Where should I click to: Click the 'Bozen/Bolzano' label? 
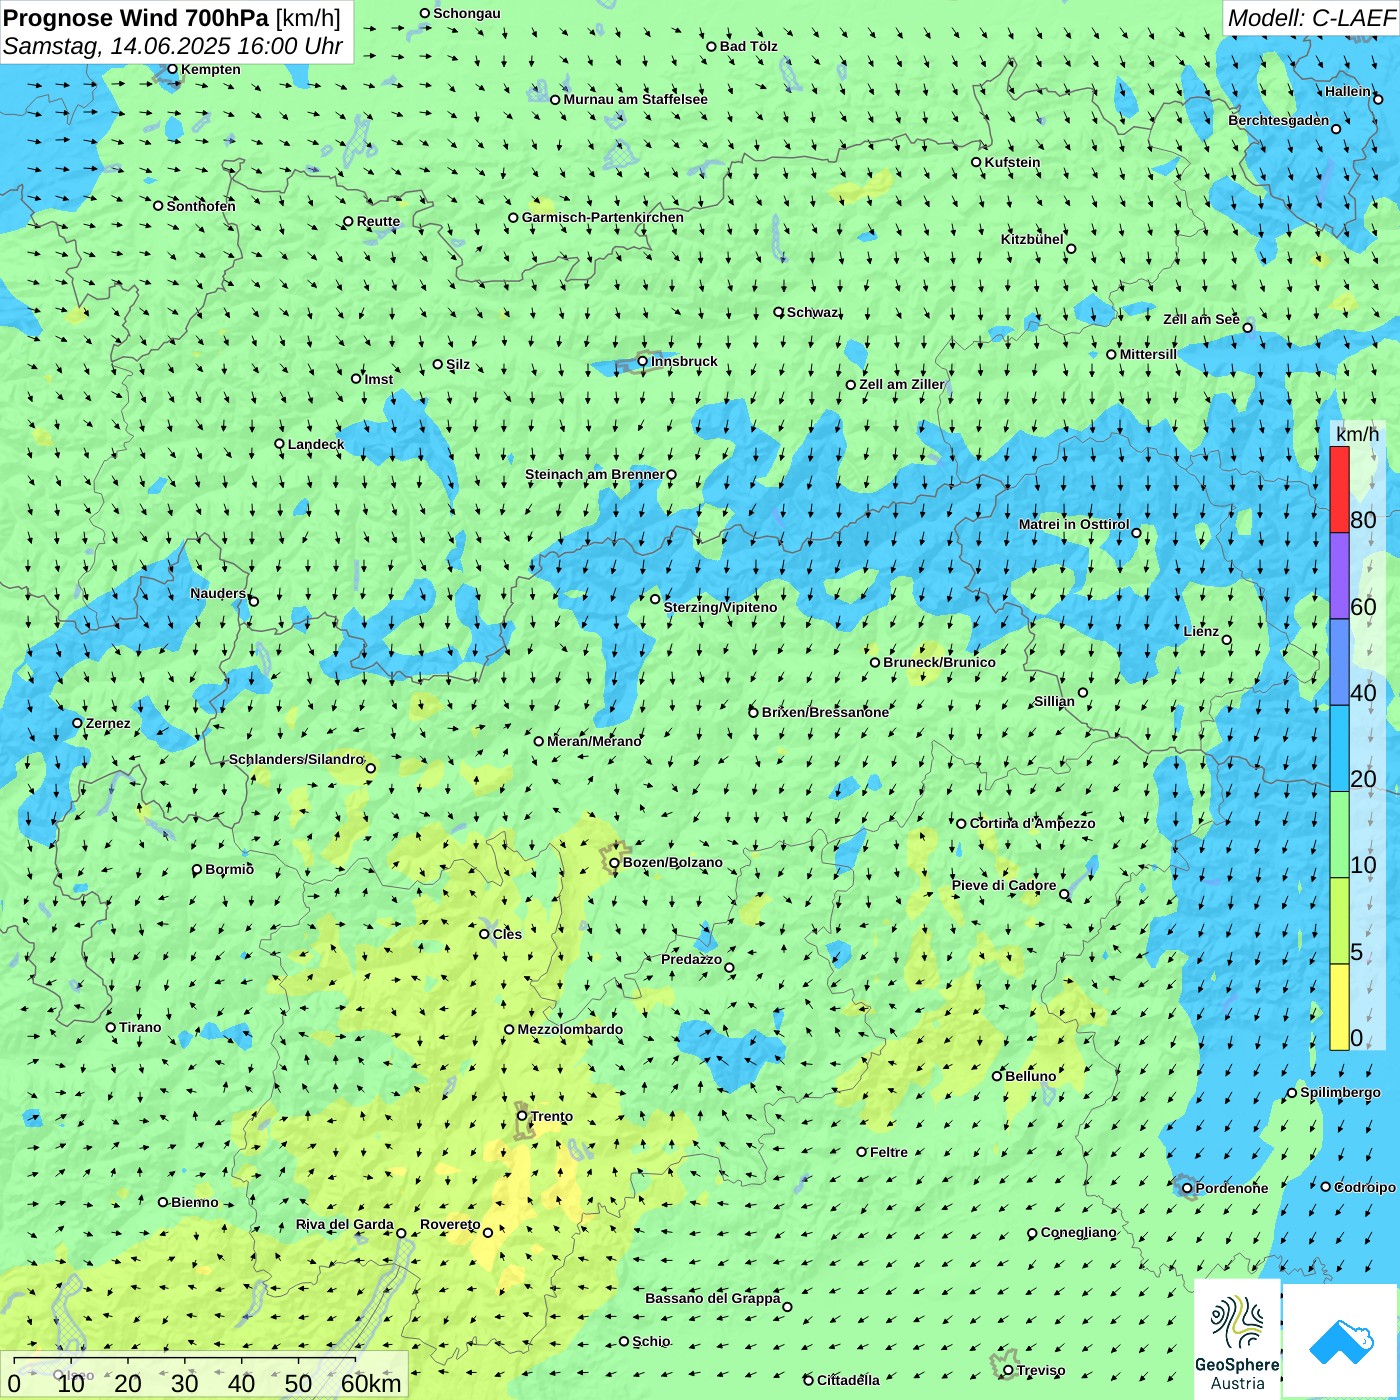[673, 862]
